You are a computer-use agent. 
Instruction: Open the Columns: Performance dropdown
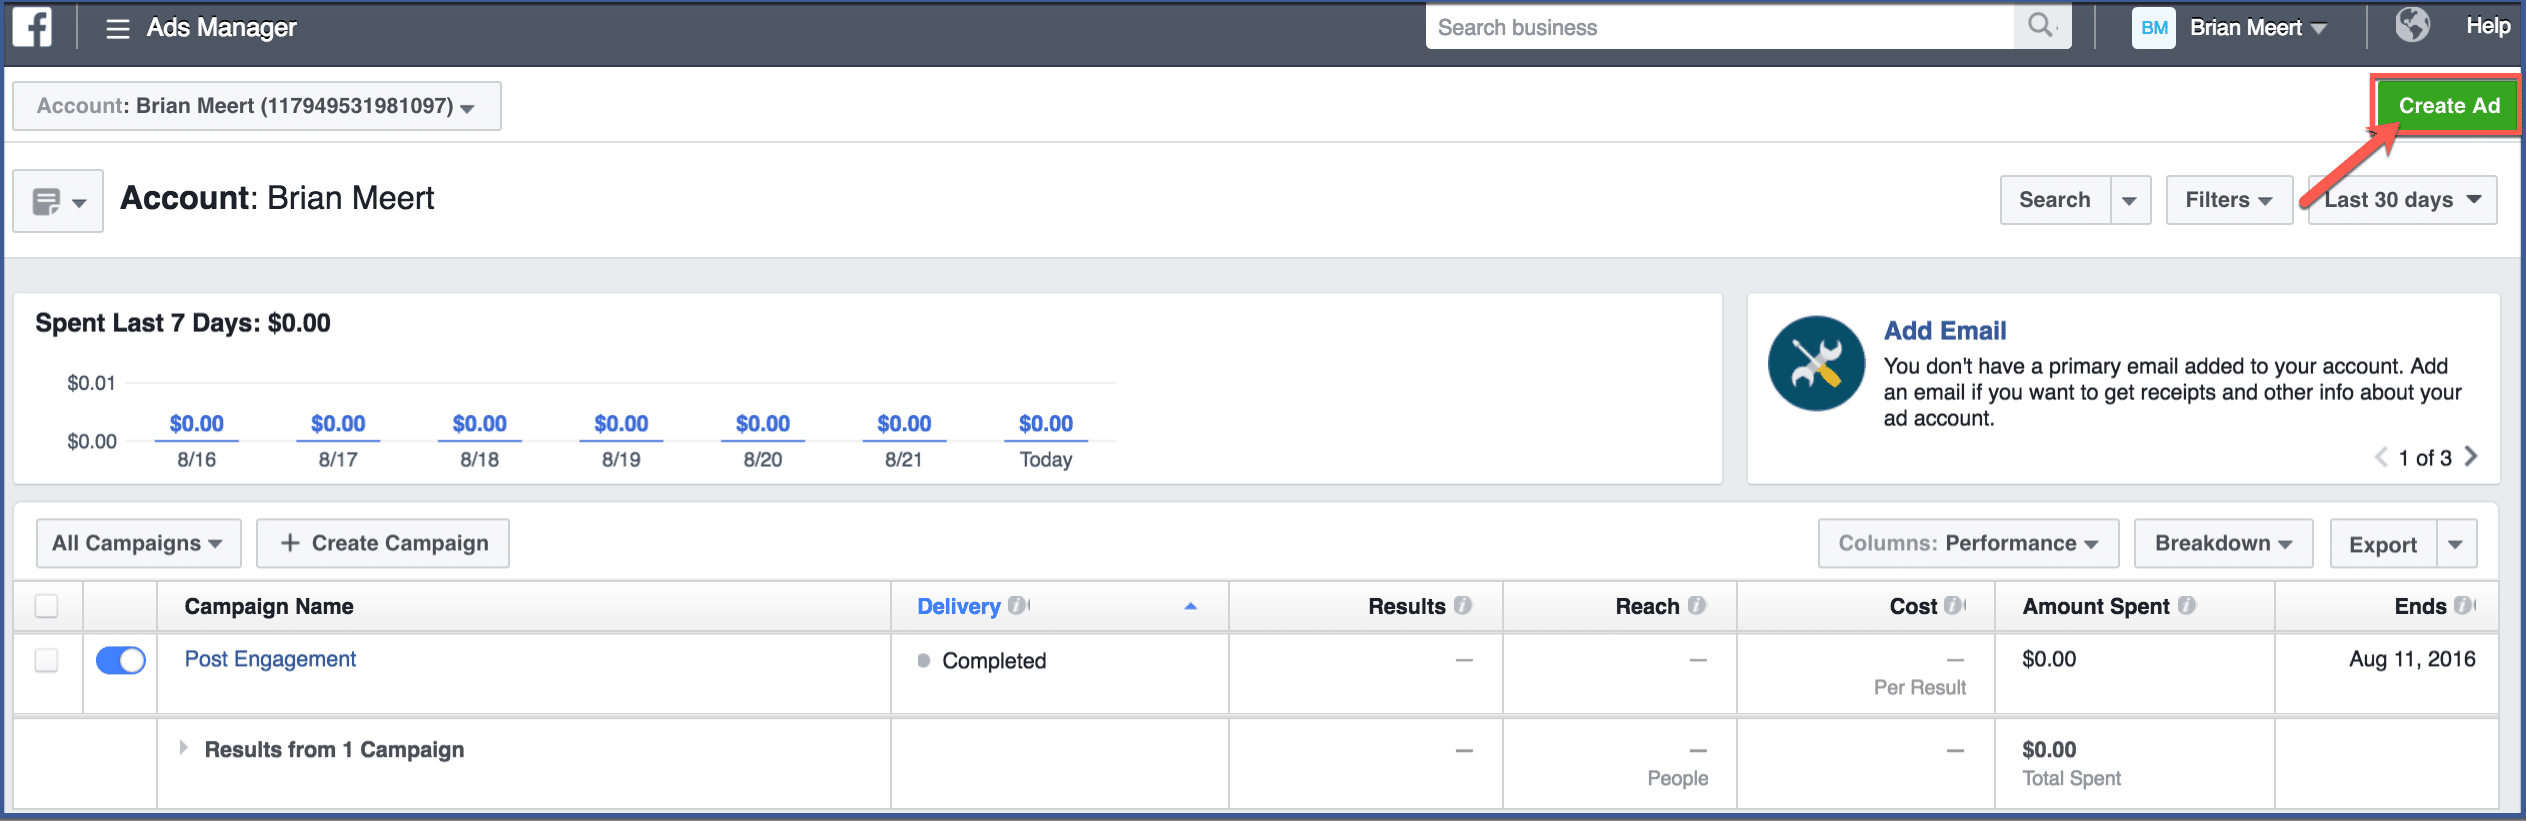1968,543
